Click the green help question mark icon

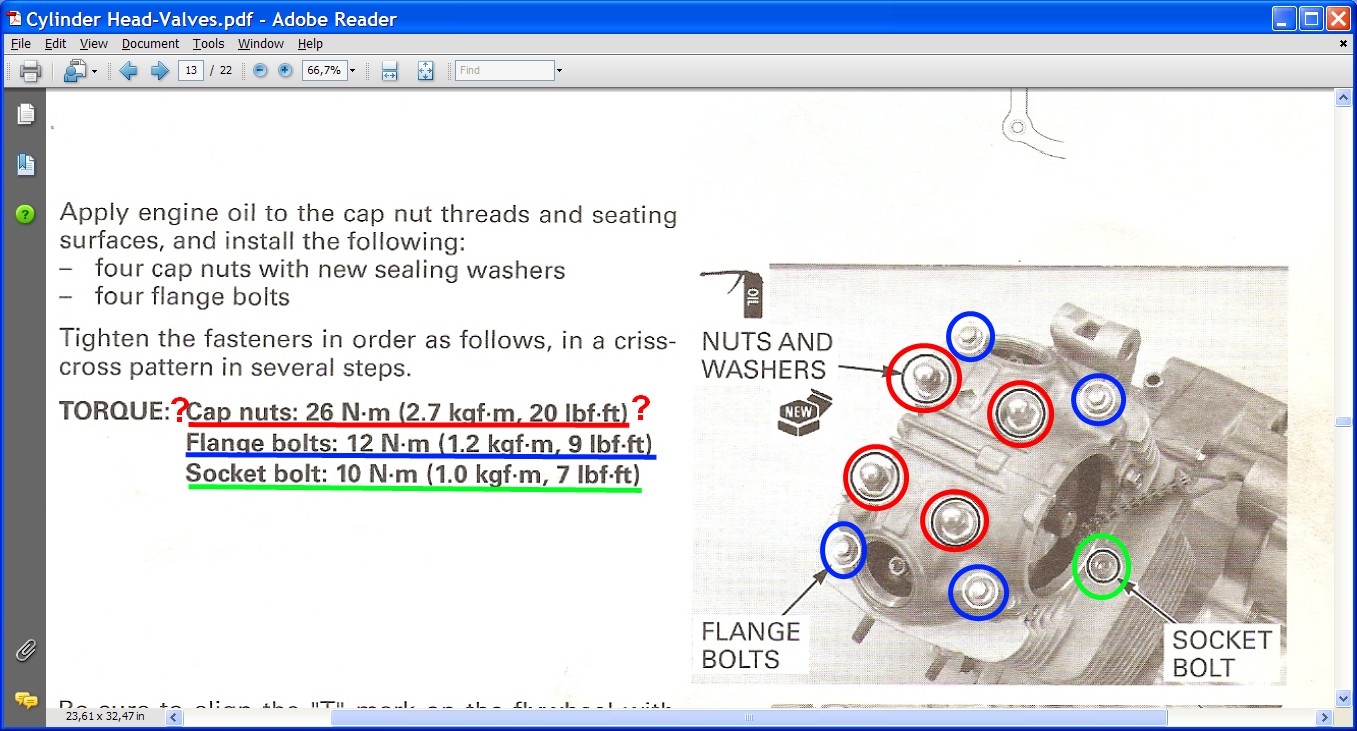25,214
